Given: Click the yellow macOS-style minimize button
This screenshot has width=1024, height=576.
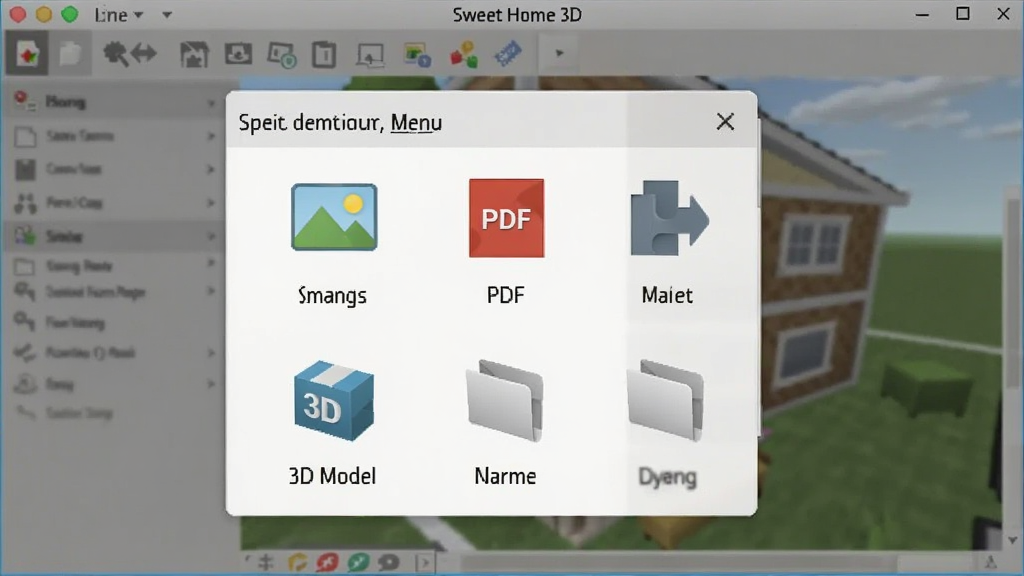Looking at the screenshot, I should [44, 14].
